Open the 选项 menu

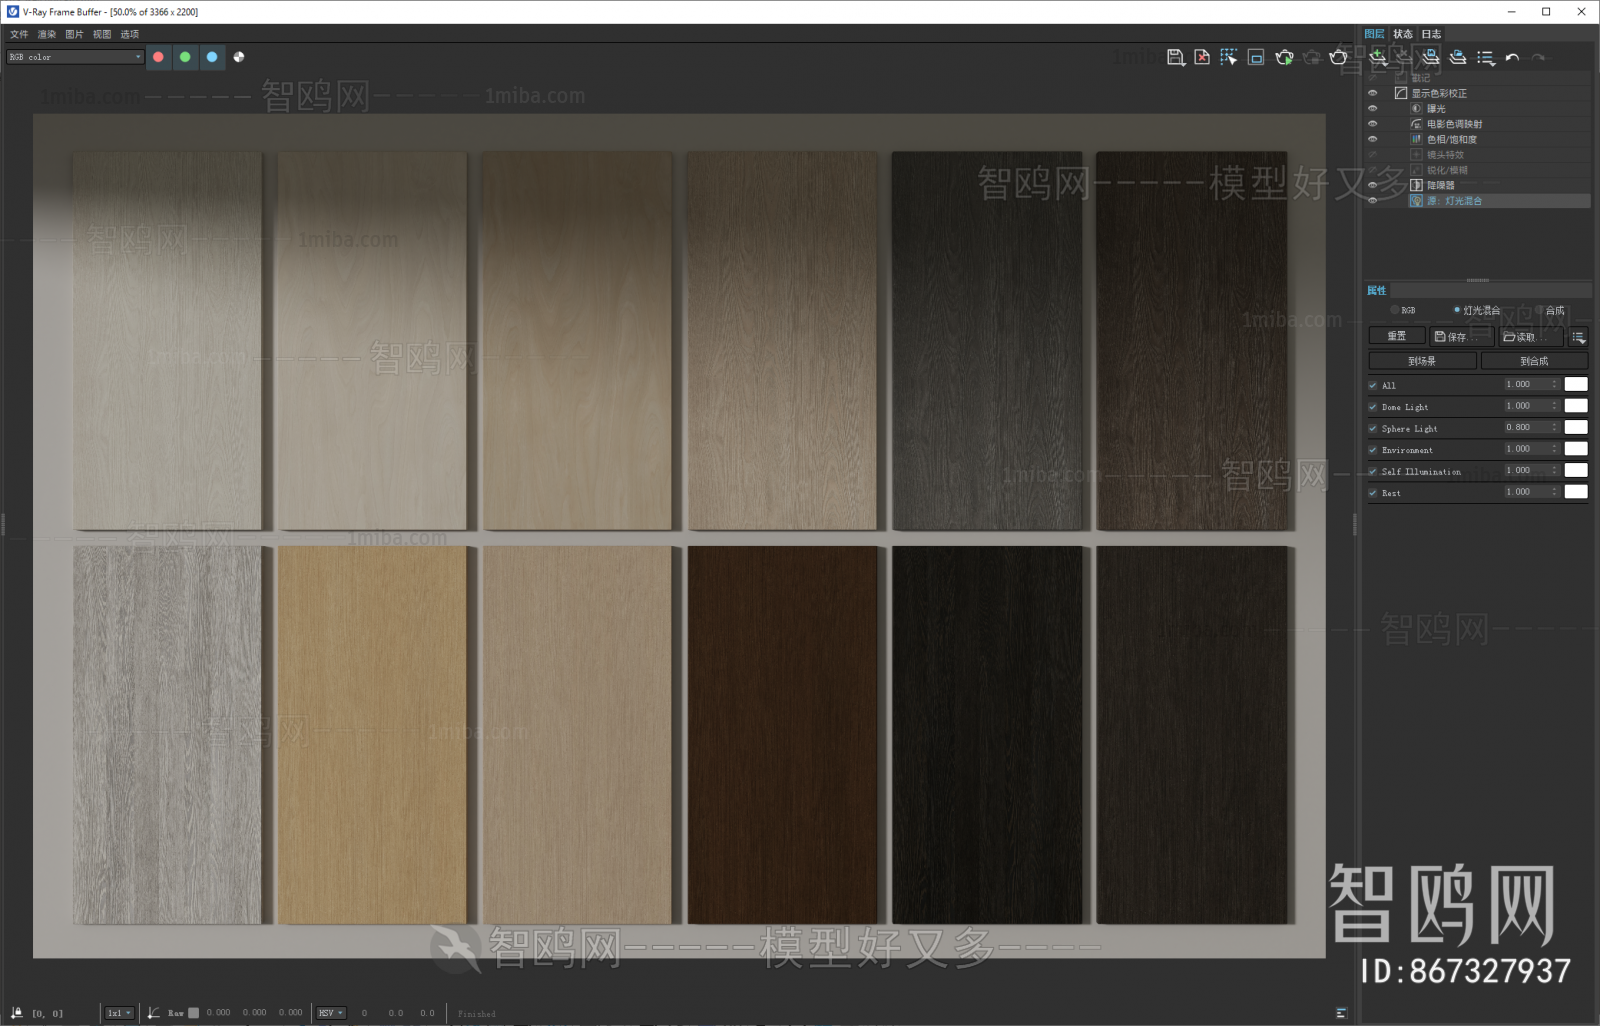130,34
